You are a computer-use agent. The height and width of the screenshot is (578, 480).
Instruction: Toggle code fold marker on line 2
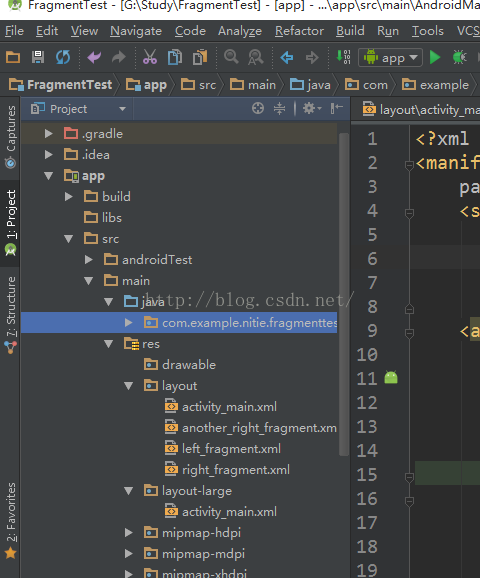pyautogui.click(x=409, y=165)
